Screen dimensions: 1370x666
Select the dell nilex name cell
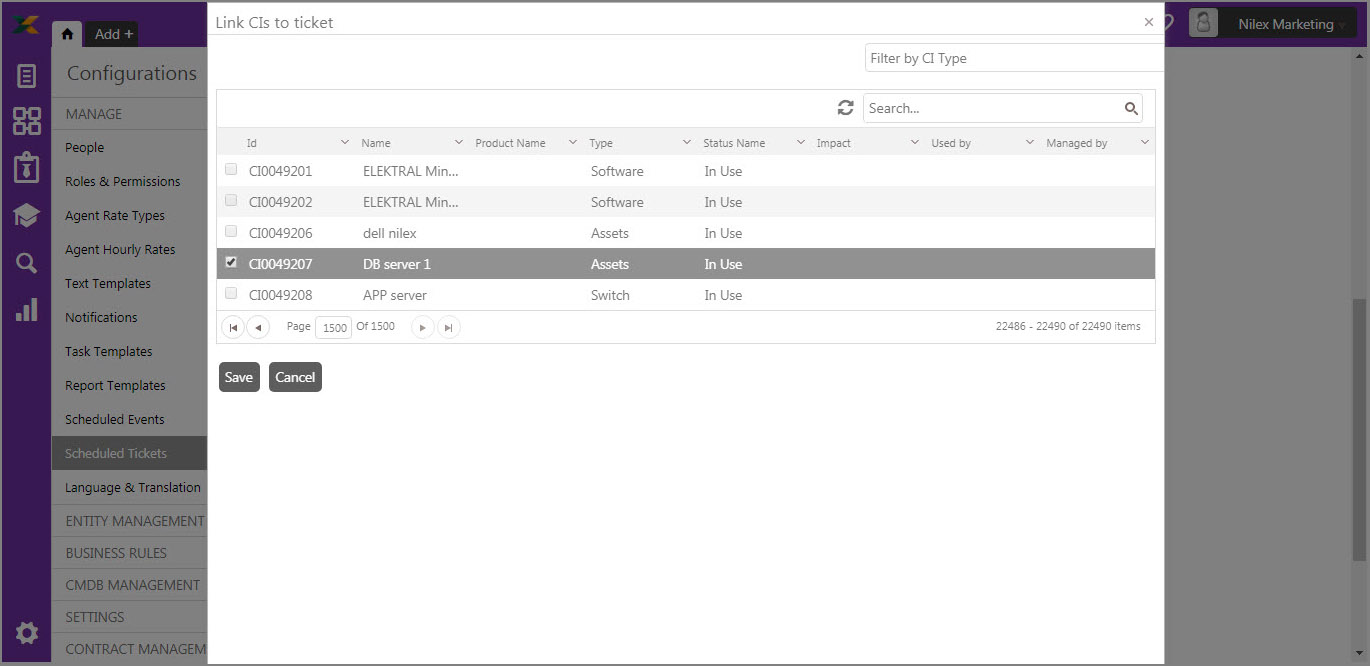point(390,233)
